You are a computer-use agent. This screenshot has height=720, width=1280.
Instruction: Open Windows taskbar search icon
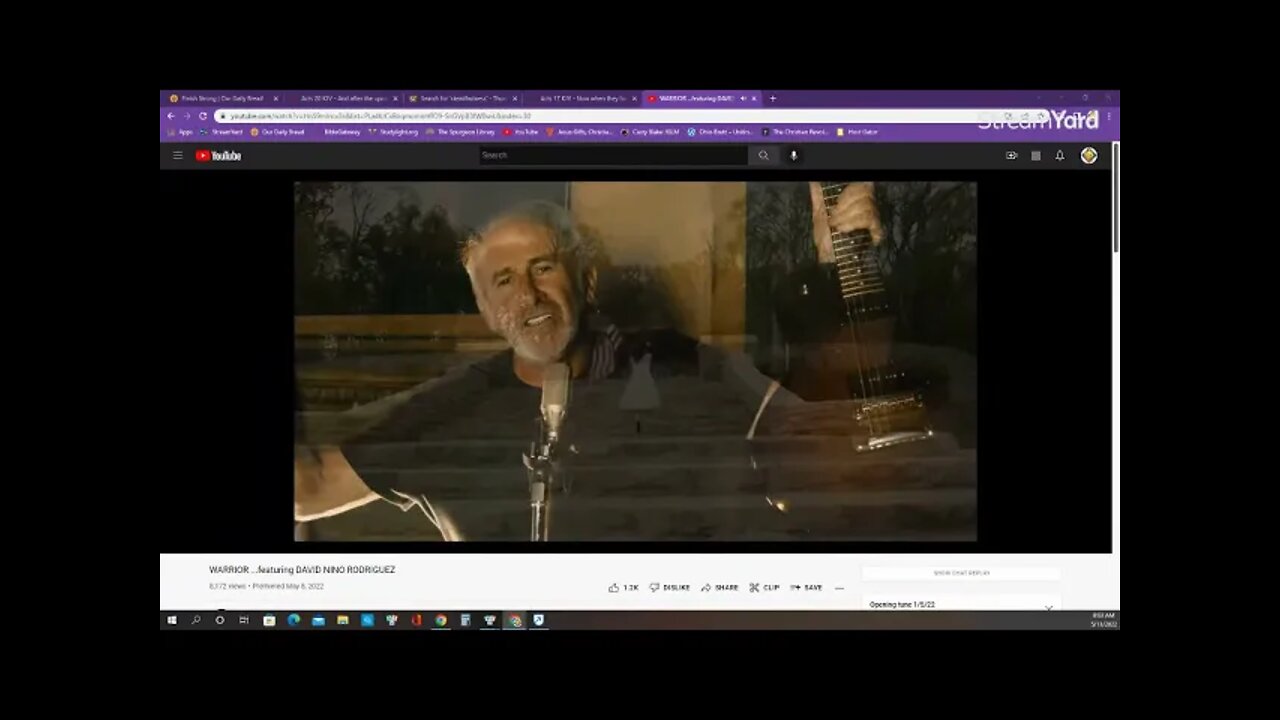click(x=196, y=620)
